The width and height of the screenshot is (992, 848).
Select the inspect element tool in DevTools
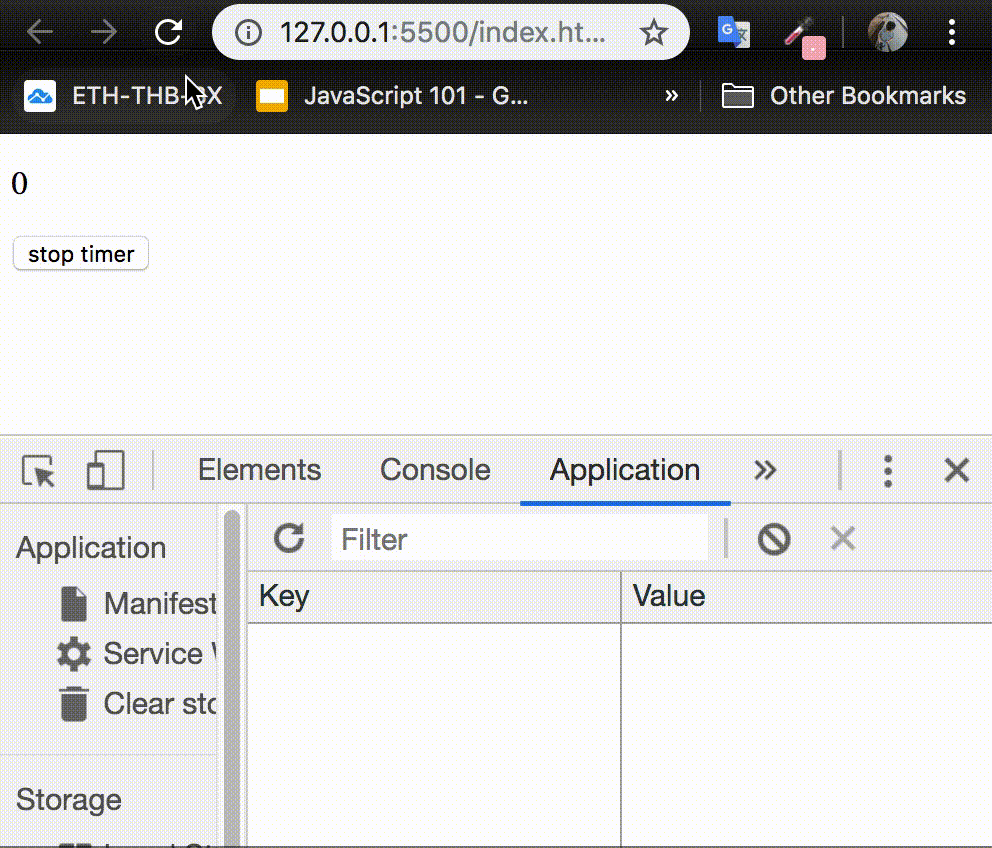point(36,470)
